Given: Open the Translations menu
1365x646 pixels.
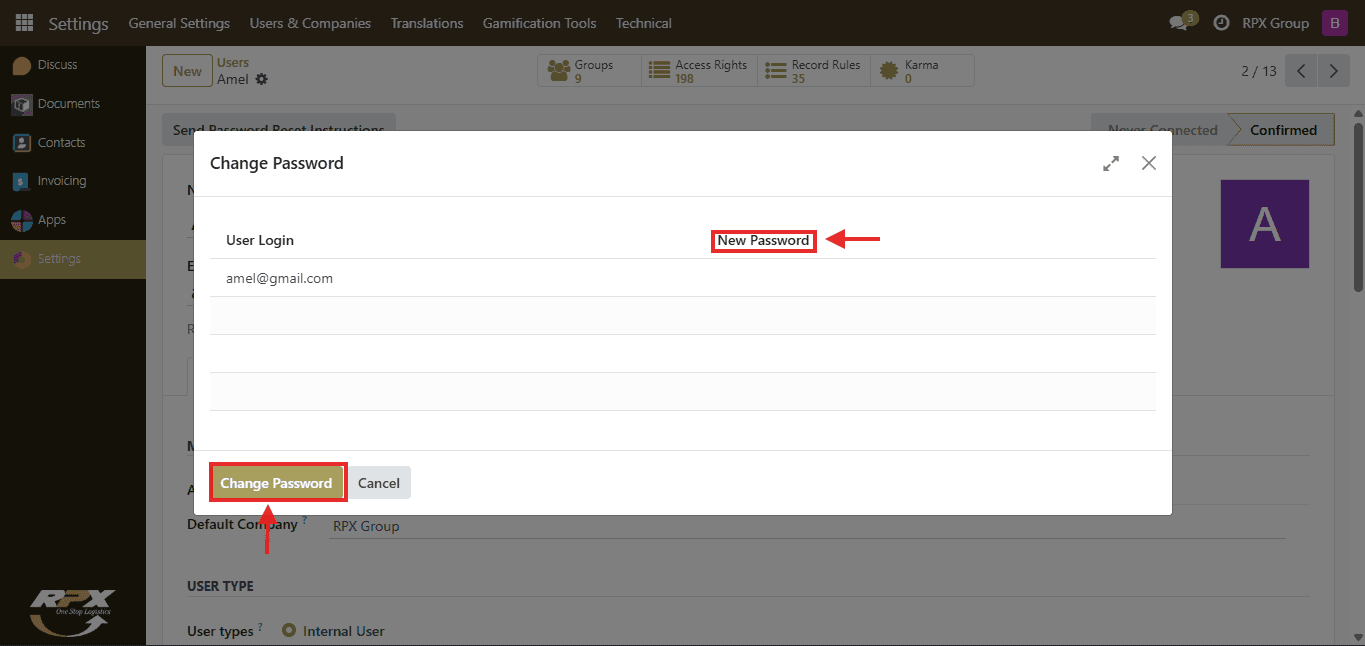Looking at the screenshot, I should pyautogui.click(x=427, y=23).
